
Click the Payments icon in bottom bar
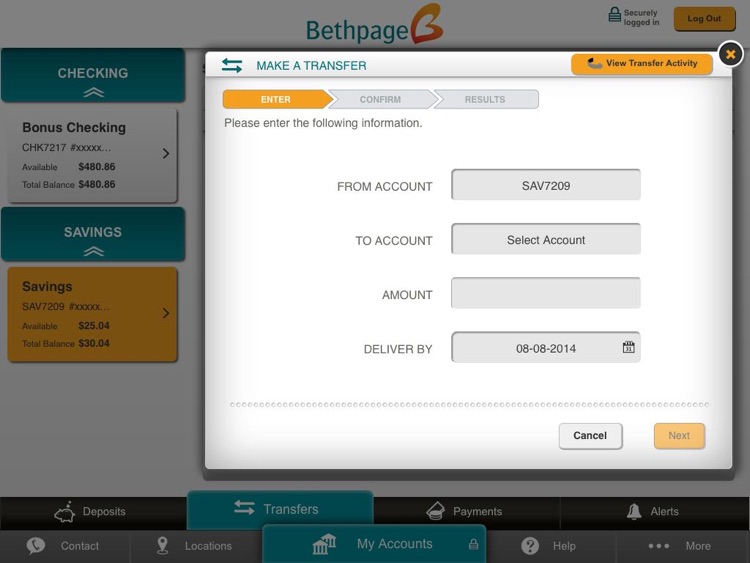click(435, 511)
